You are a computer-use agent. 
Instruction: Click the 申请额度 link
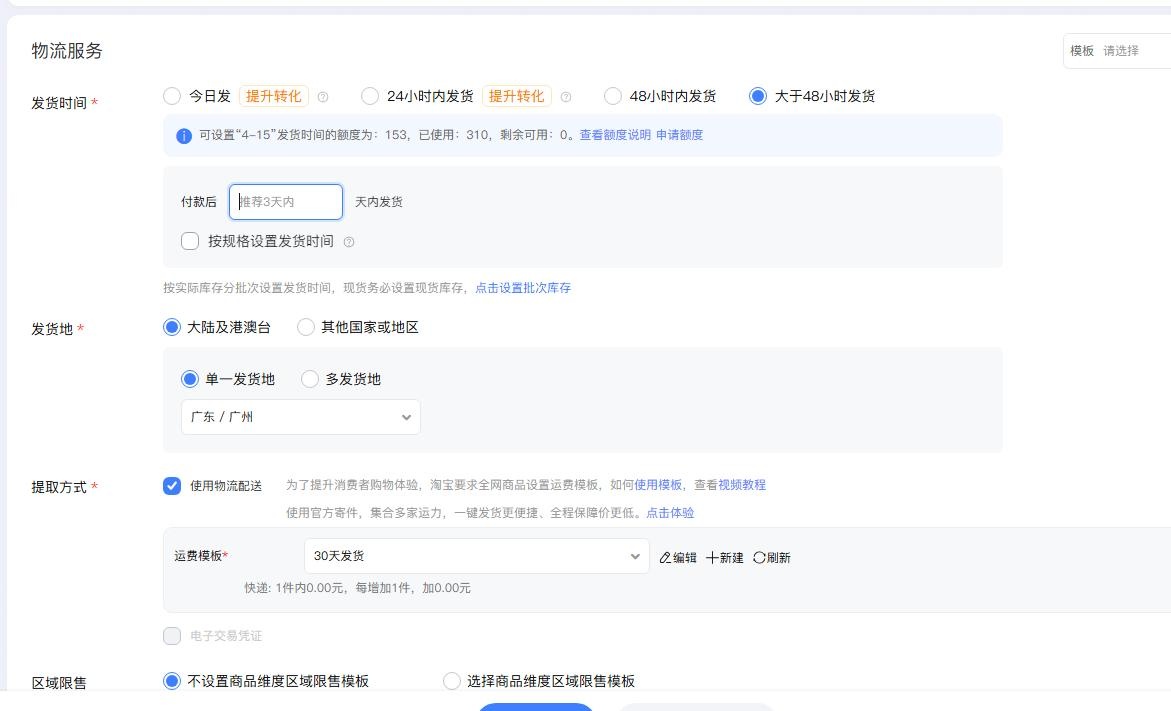click(679, 135)
